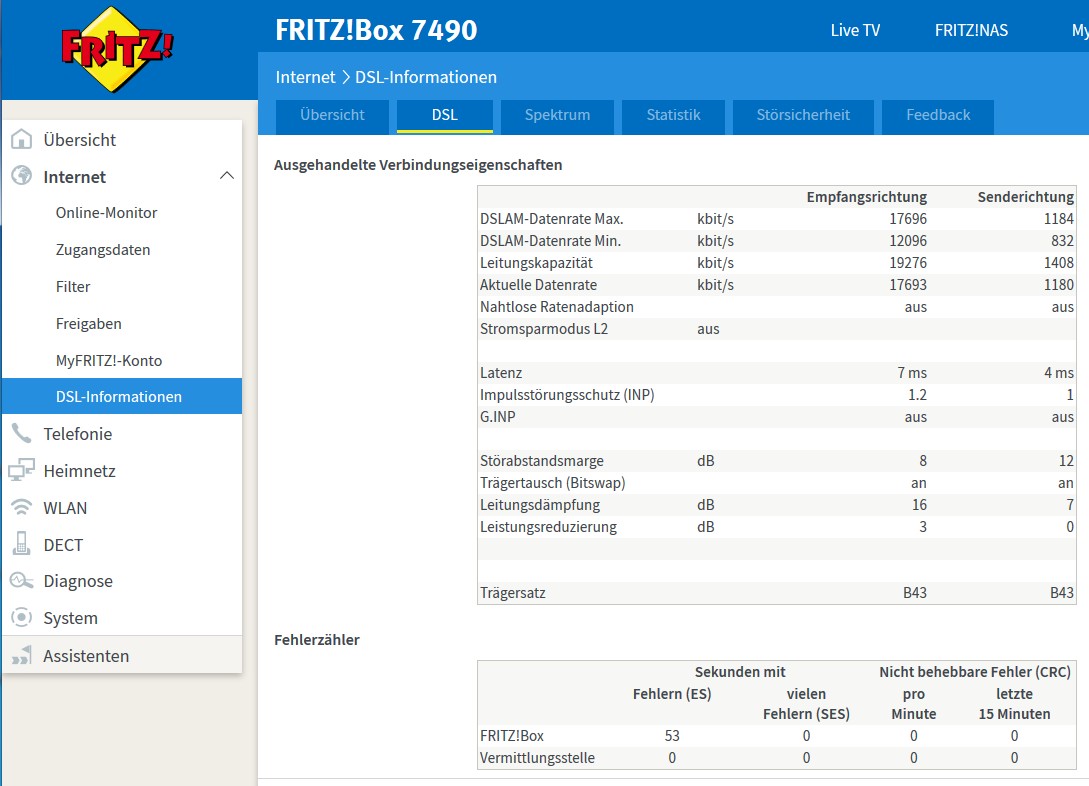Screen dimensions: 1089x786
Task: Click the Störabstandsmarge row label
Action: (542, 461)
